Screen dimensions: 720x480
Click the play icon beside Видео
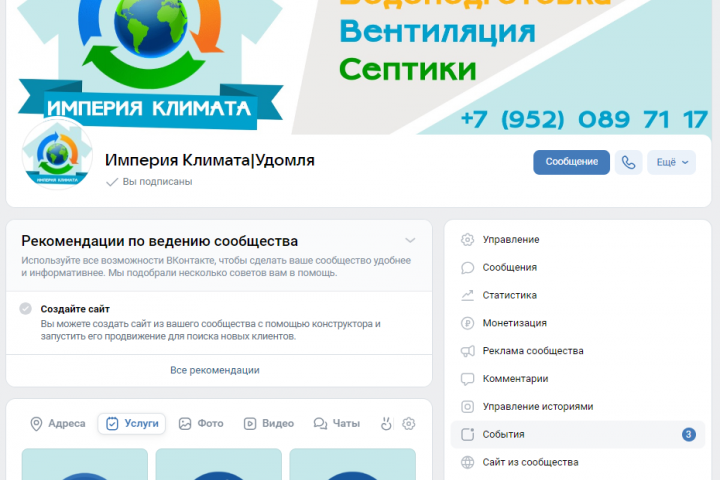tap(250, 424)
